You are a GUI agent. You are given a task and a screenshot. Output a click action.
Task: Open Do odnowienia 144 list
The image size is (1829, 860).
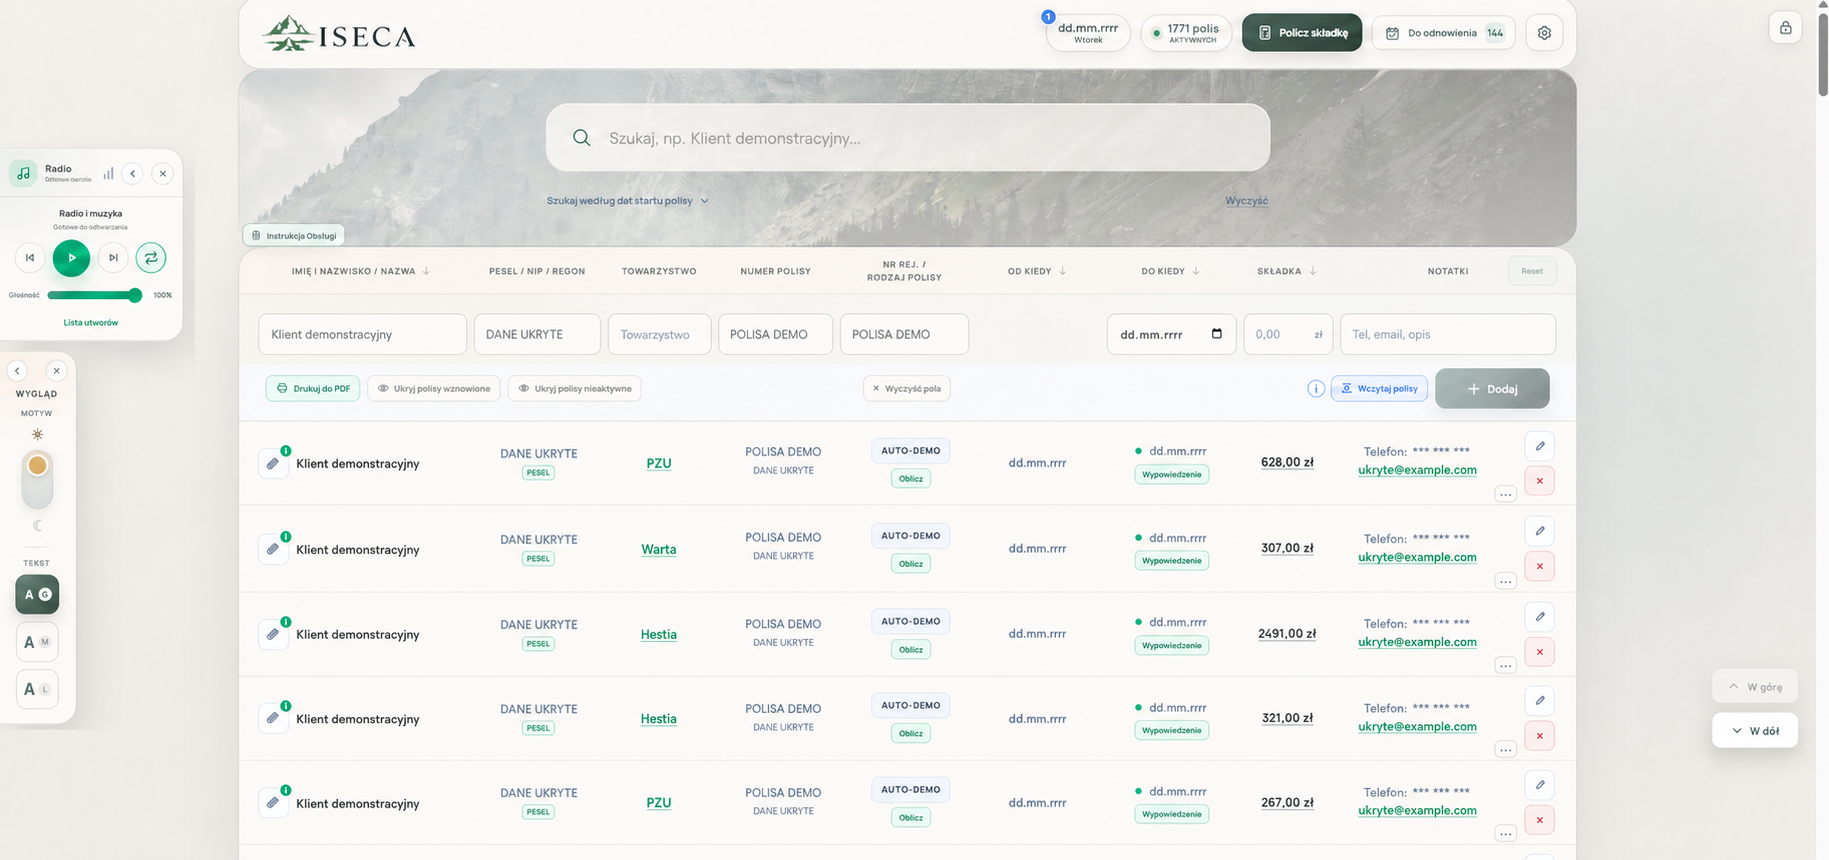click(1444, 33)
